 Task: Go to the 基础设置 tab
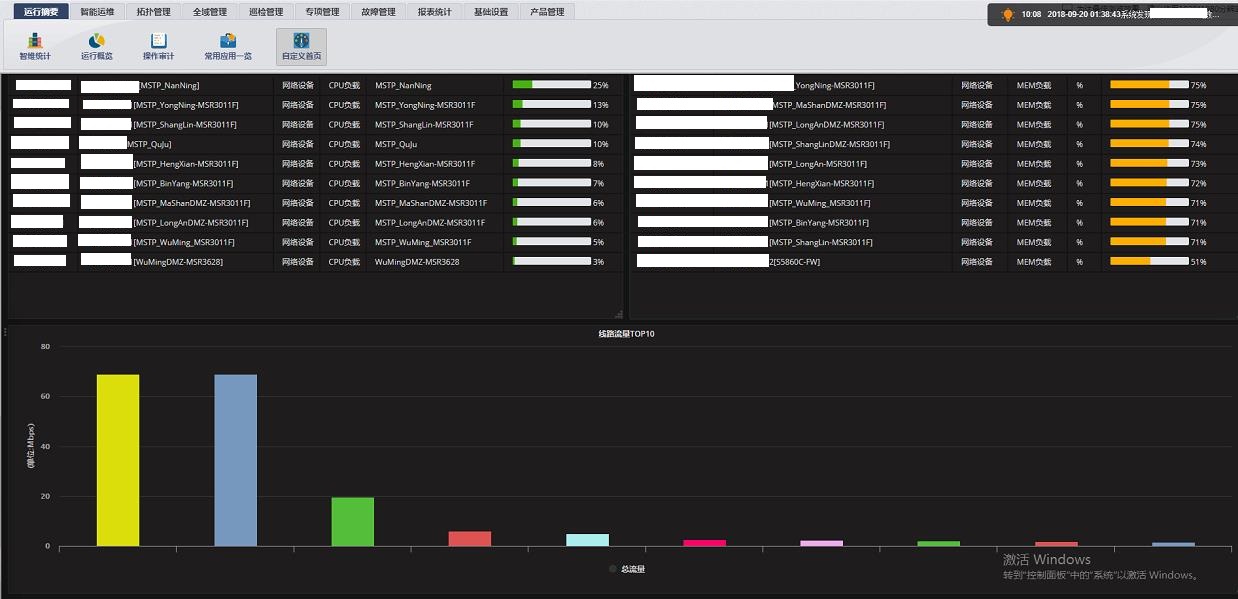click(x=491, y=12)
